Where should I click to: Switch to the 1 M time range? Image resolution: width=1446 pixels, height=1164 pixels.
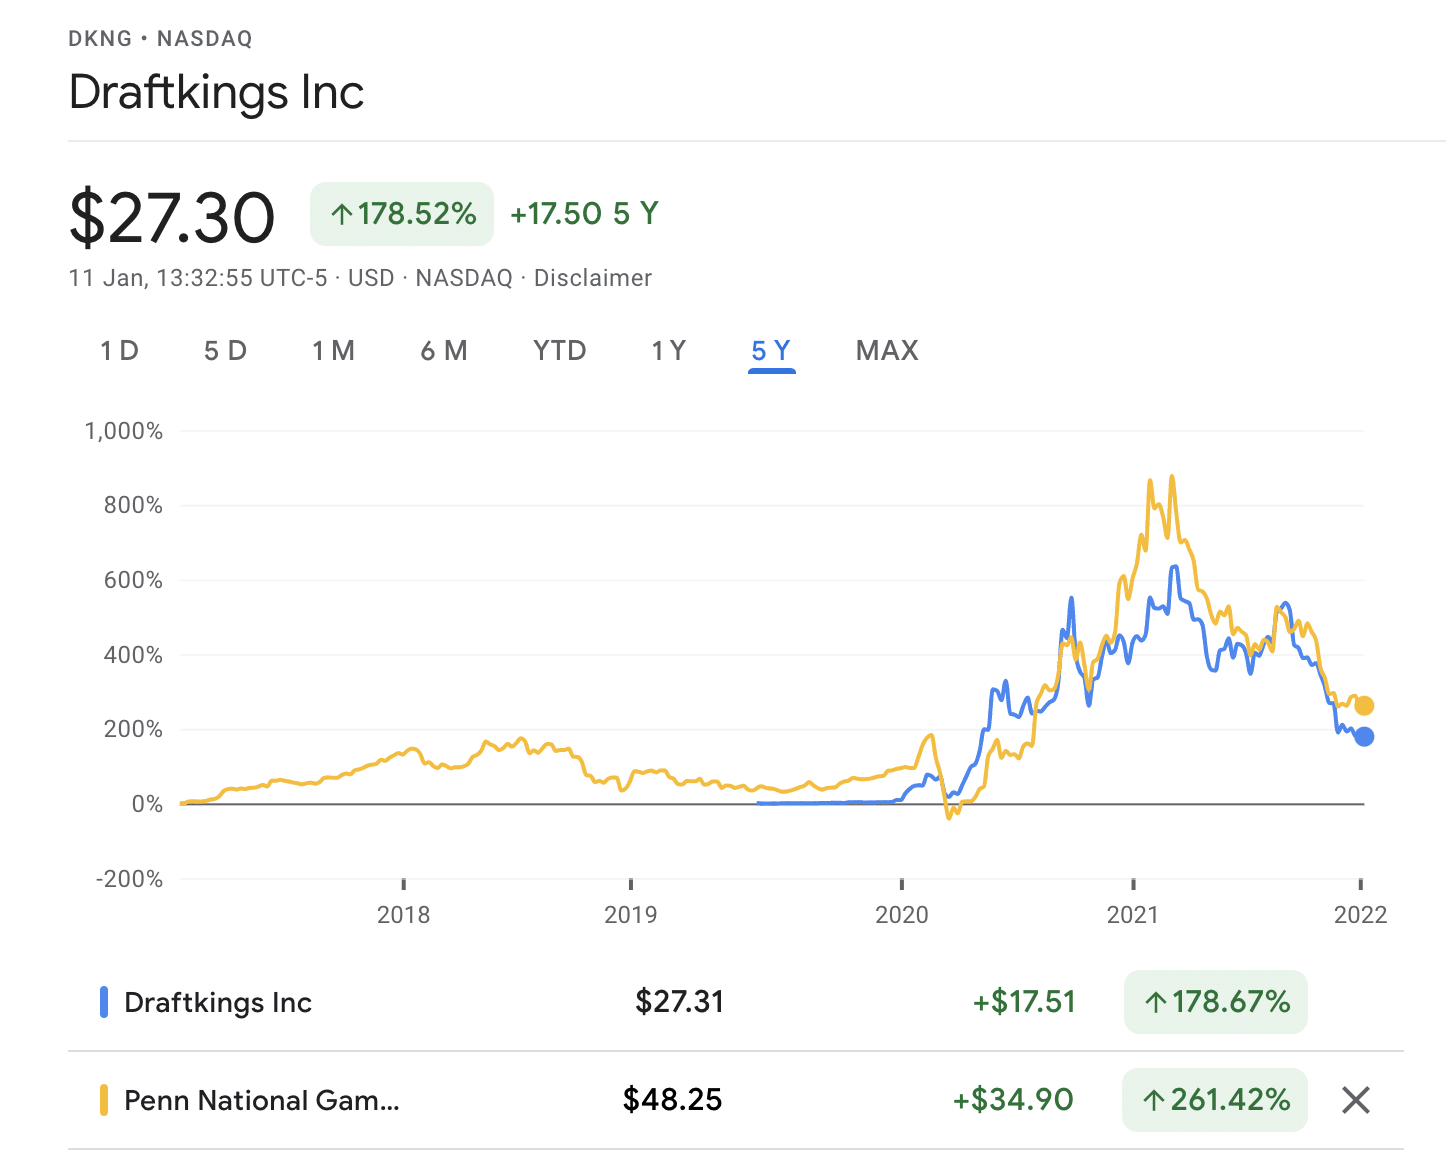[333, 351]
